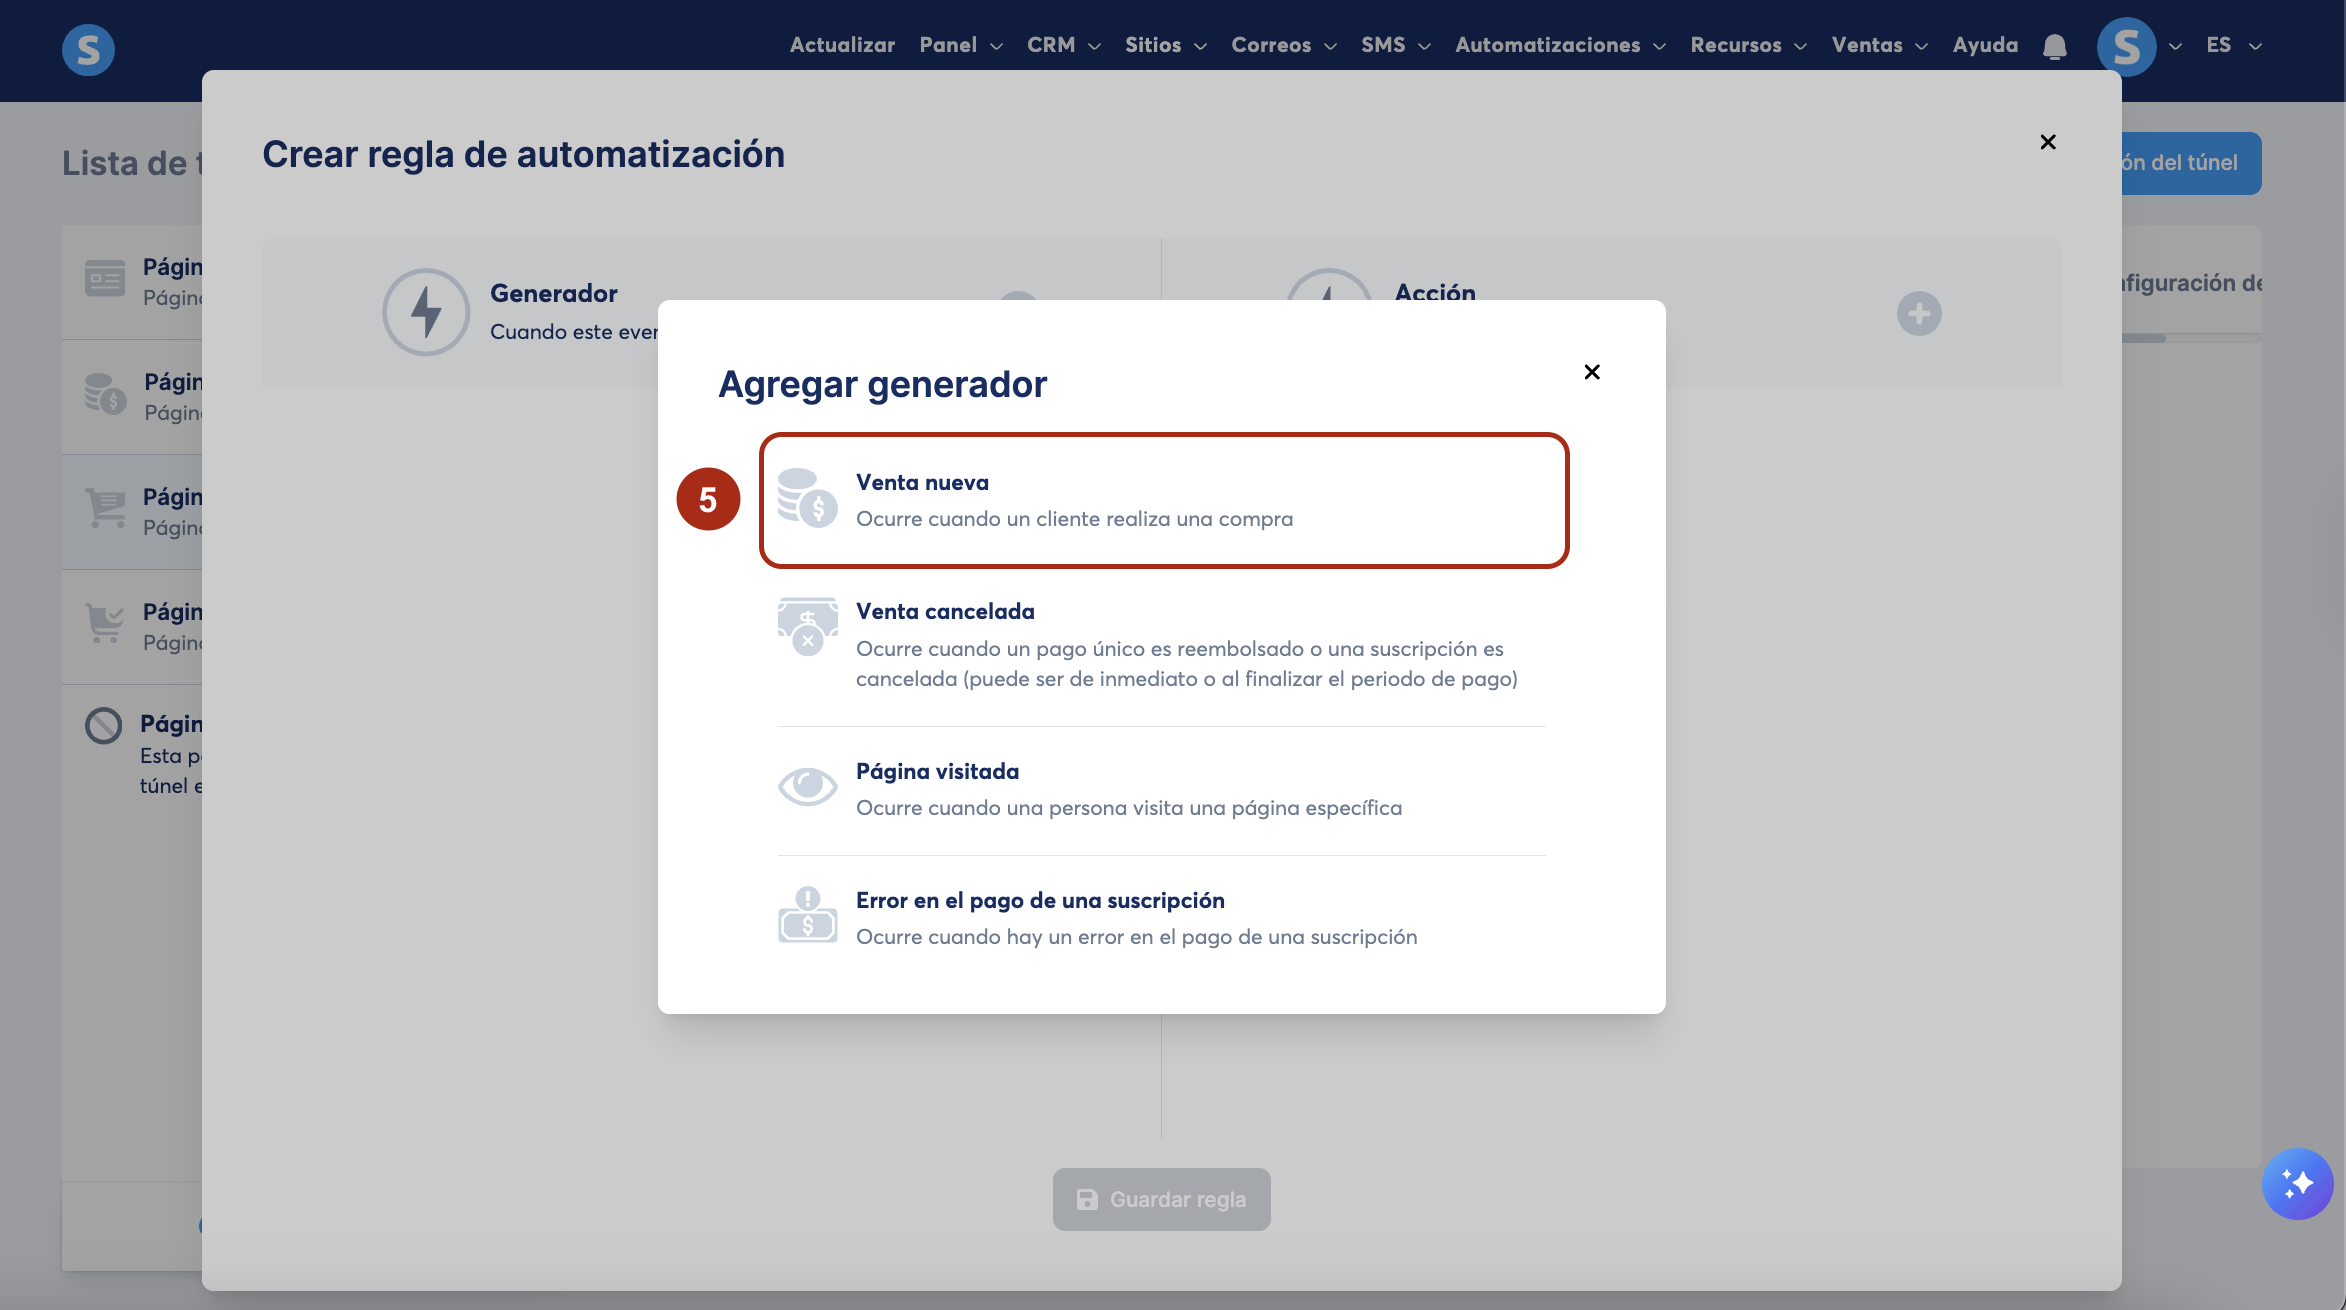Viewport: 2346px width, 1310px height.
Task: Click the Venta cancelada refund icon
Action: coord(807,627)
